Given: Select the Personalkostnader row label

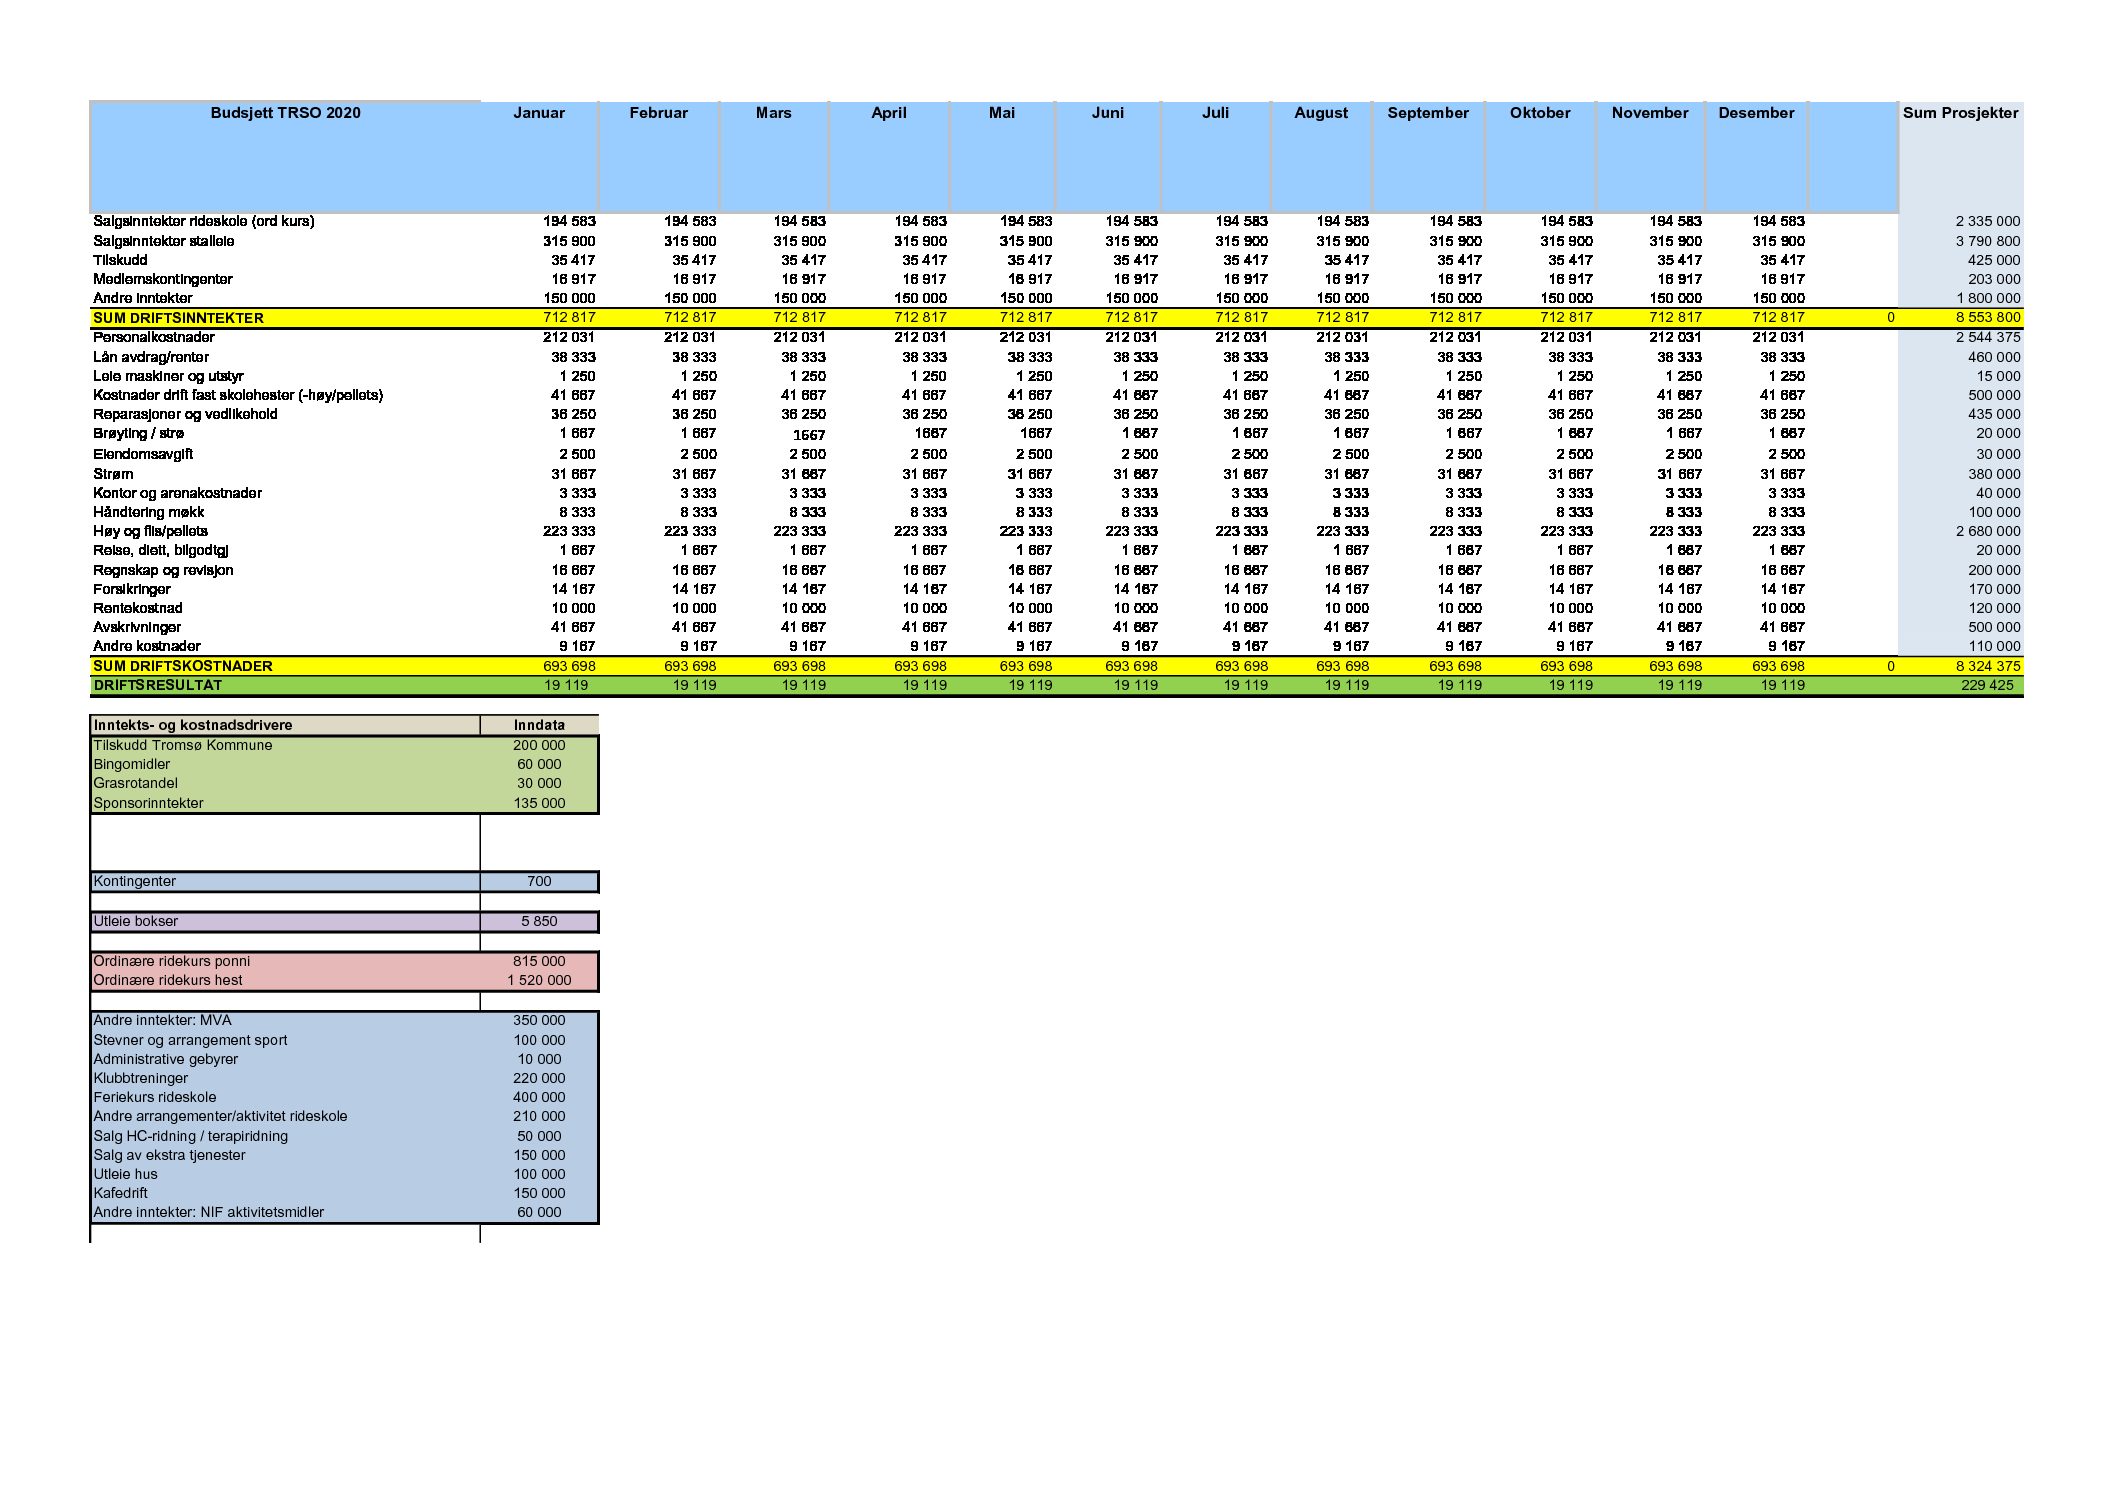Looking at the screenshot, I should pyautogui.click(x=153, y=337).
